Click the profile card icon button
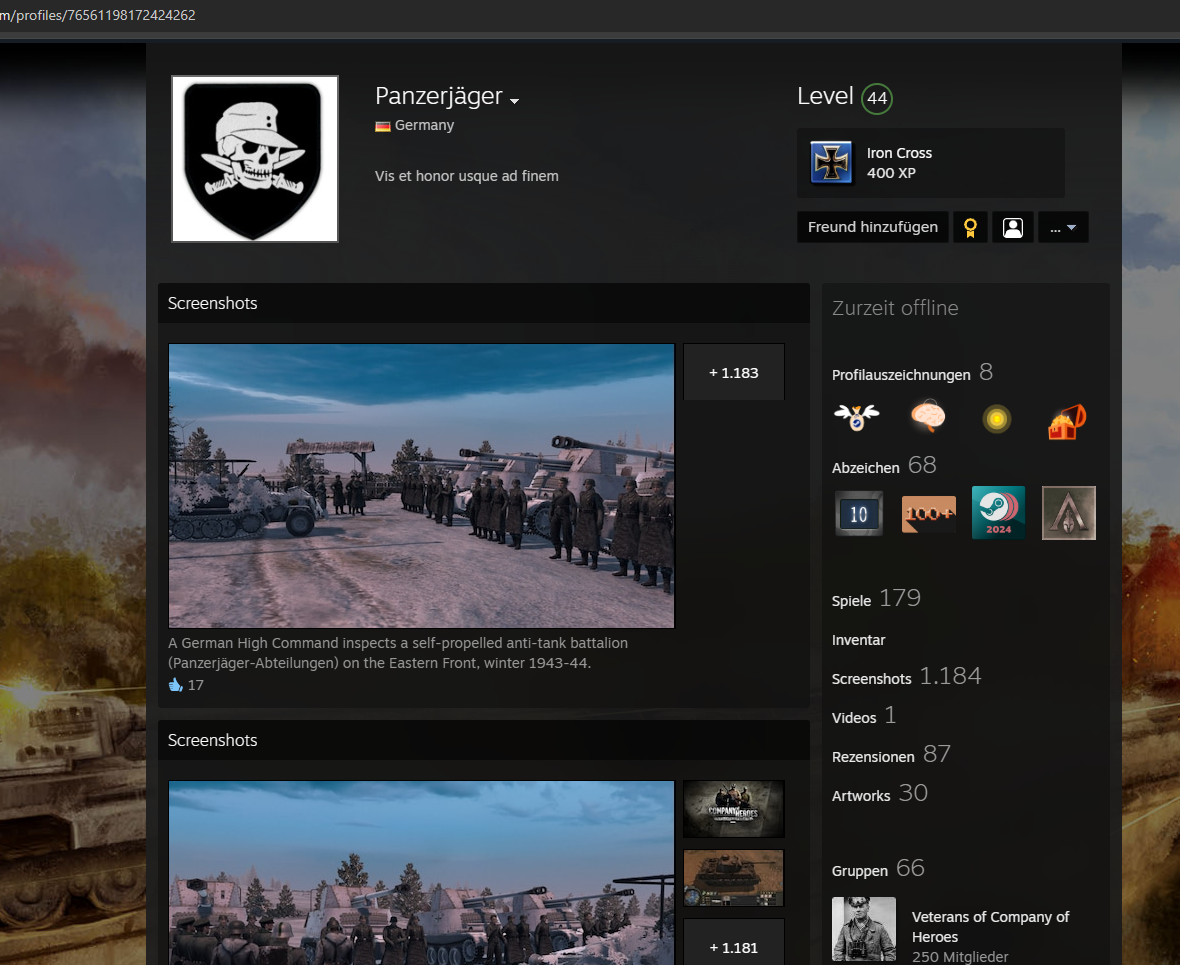The image size is (1180, 965). pyautogui.click(x=1012, y=227)
